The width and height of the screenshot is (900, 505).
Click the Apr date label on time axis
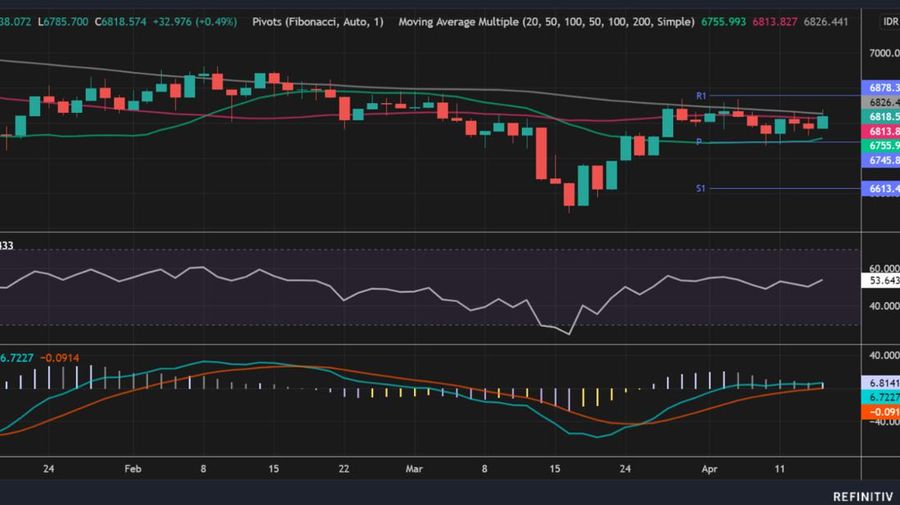[709, 469]
